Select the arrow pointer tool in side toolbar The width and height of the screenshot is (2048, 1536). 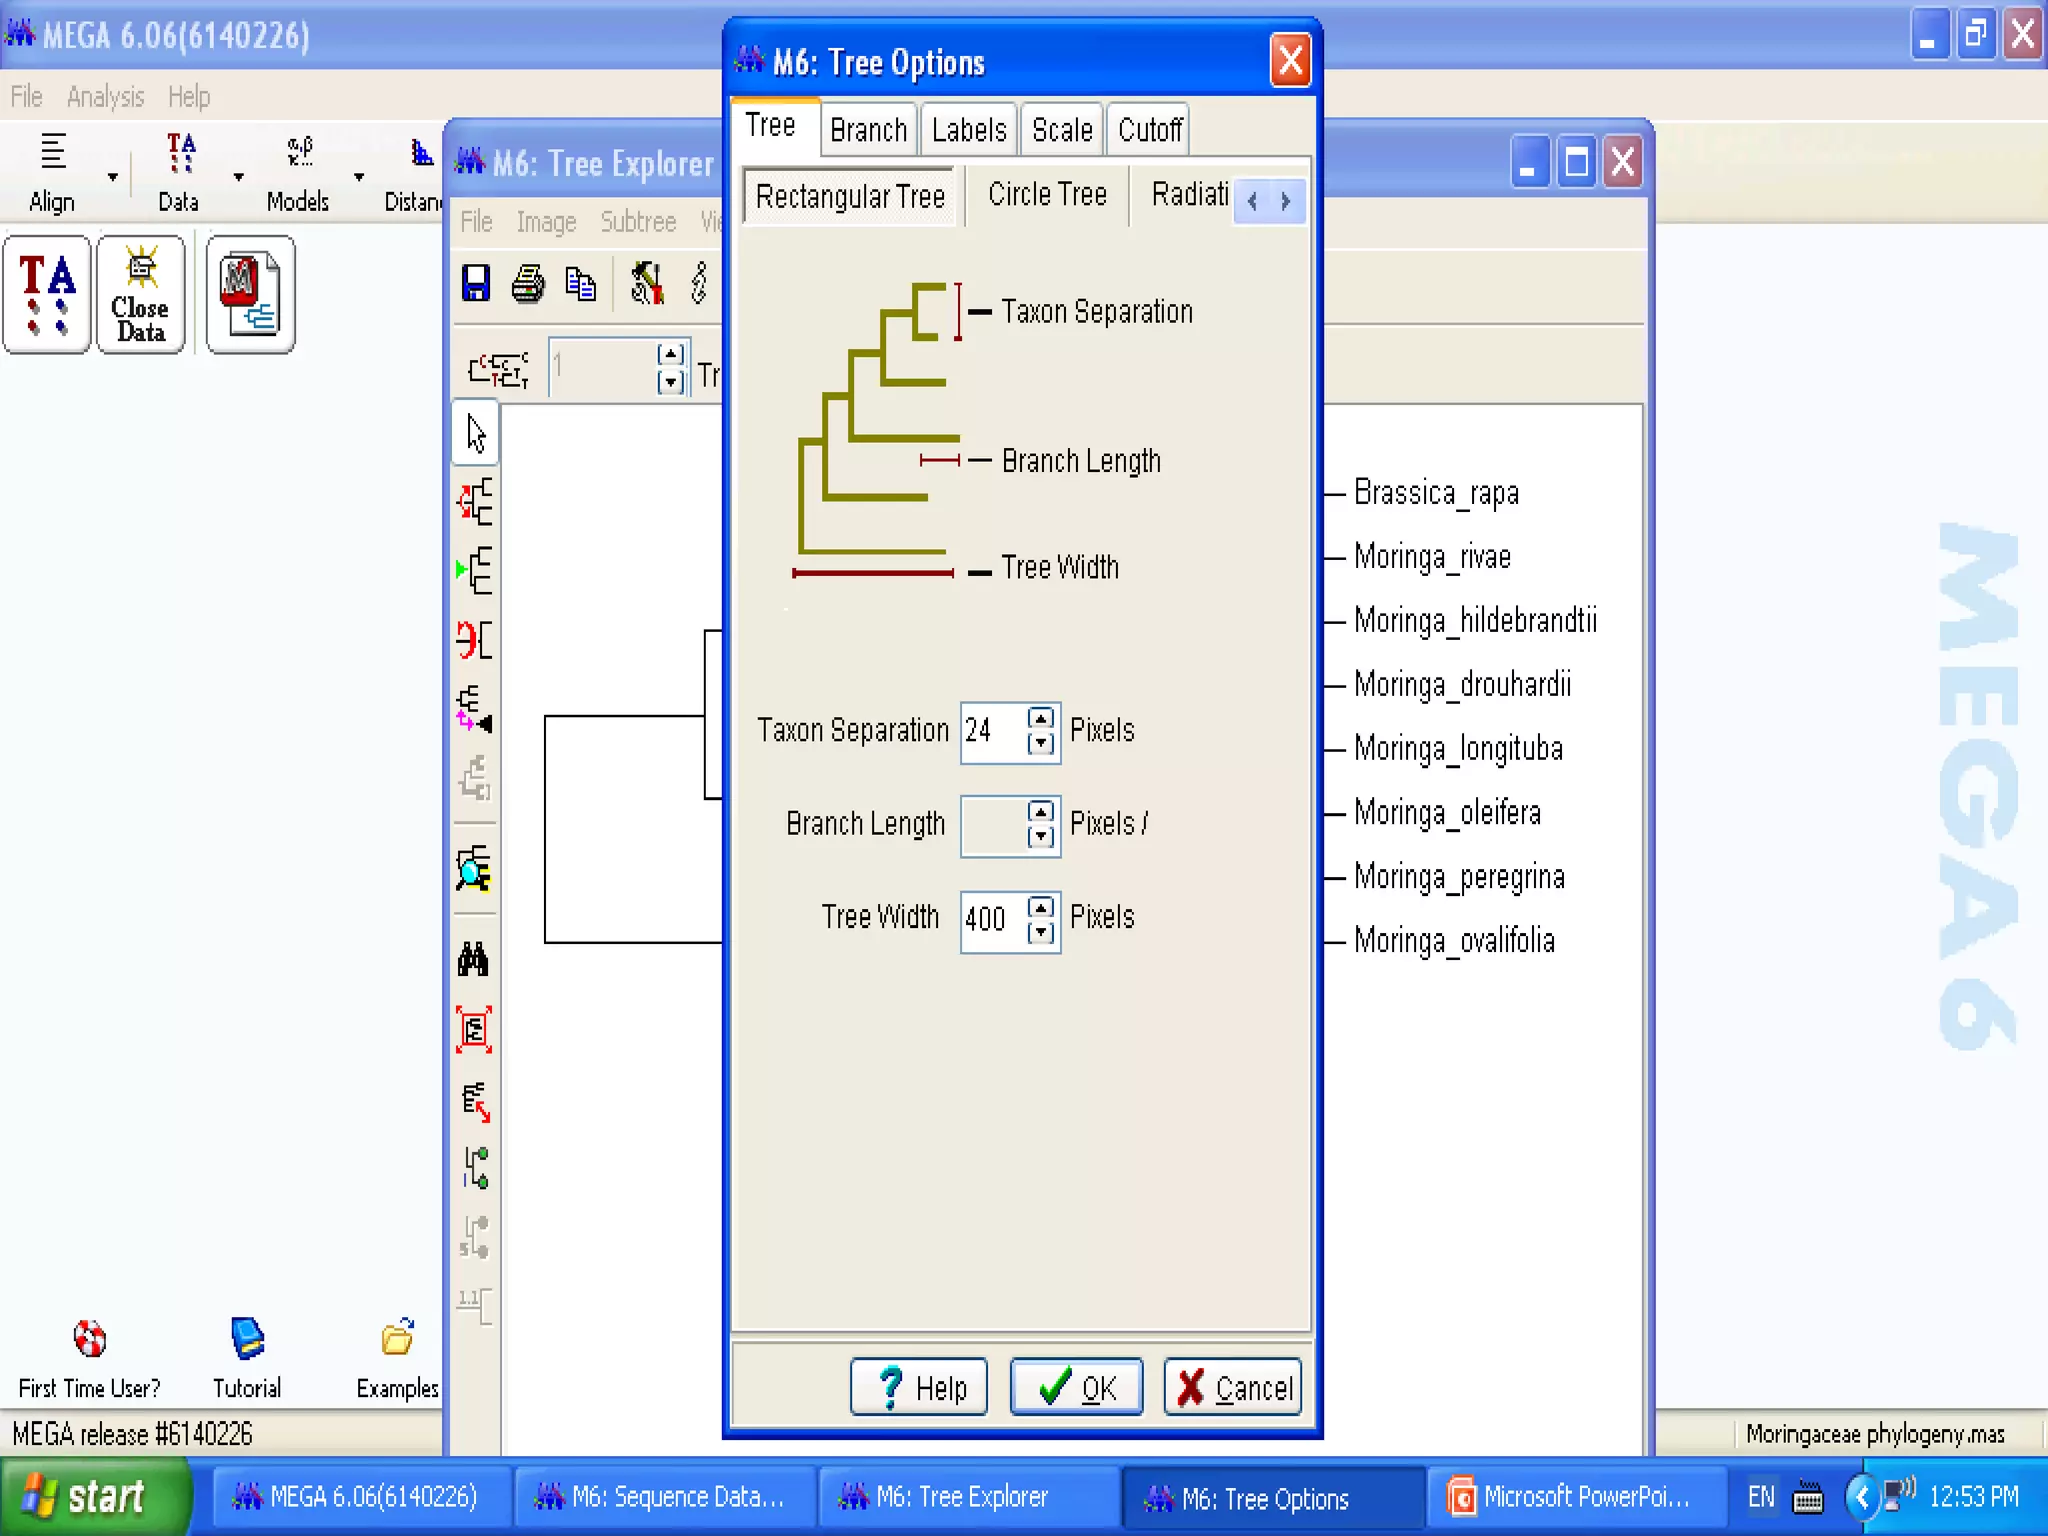pos(476,433)
